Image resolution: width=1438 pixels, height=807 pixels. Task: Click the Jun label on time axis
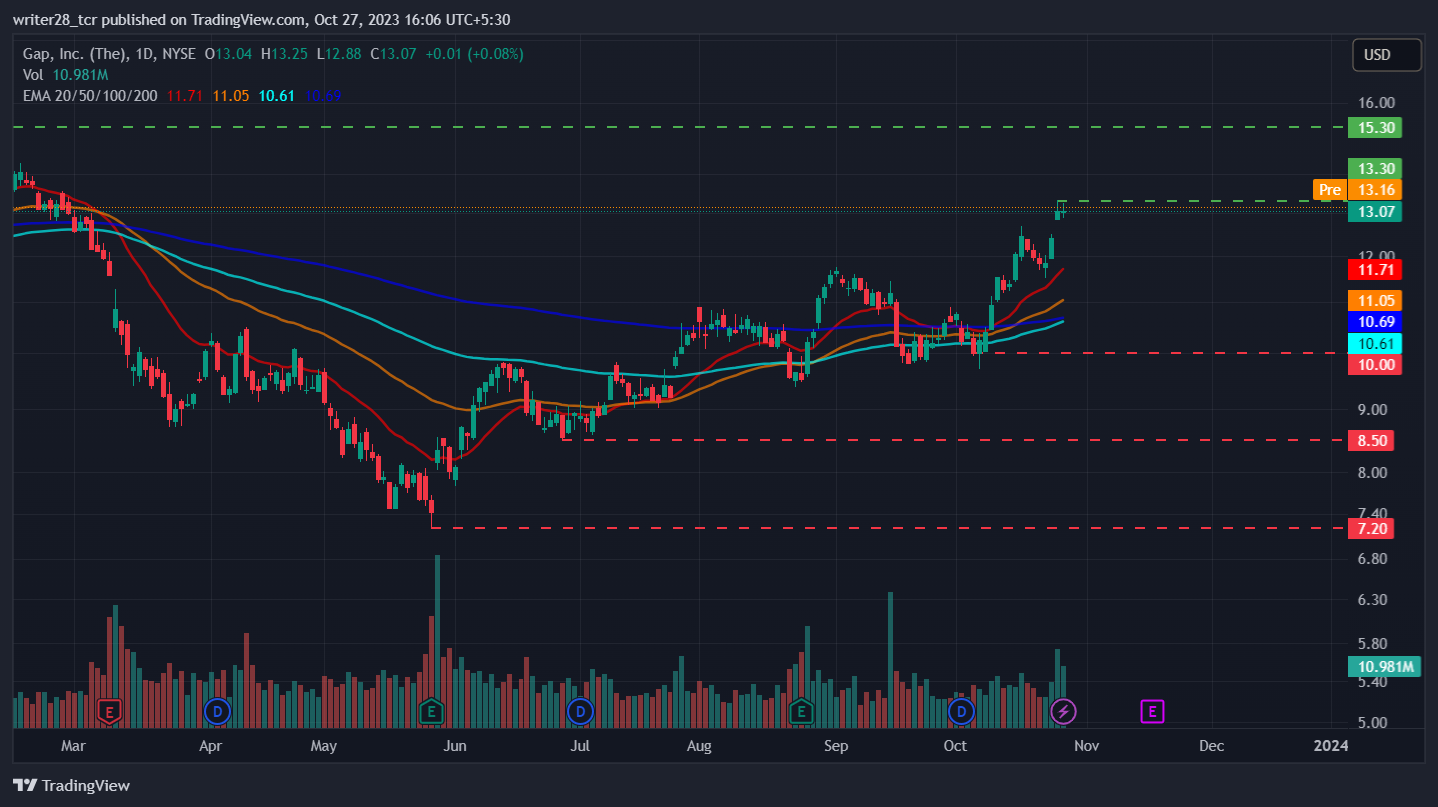pos(455,746)
